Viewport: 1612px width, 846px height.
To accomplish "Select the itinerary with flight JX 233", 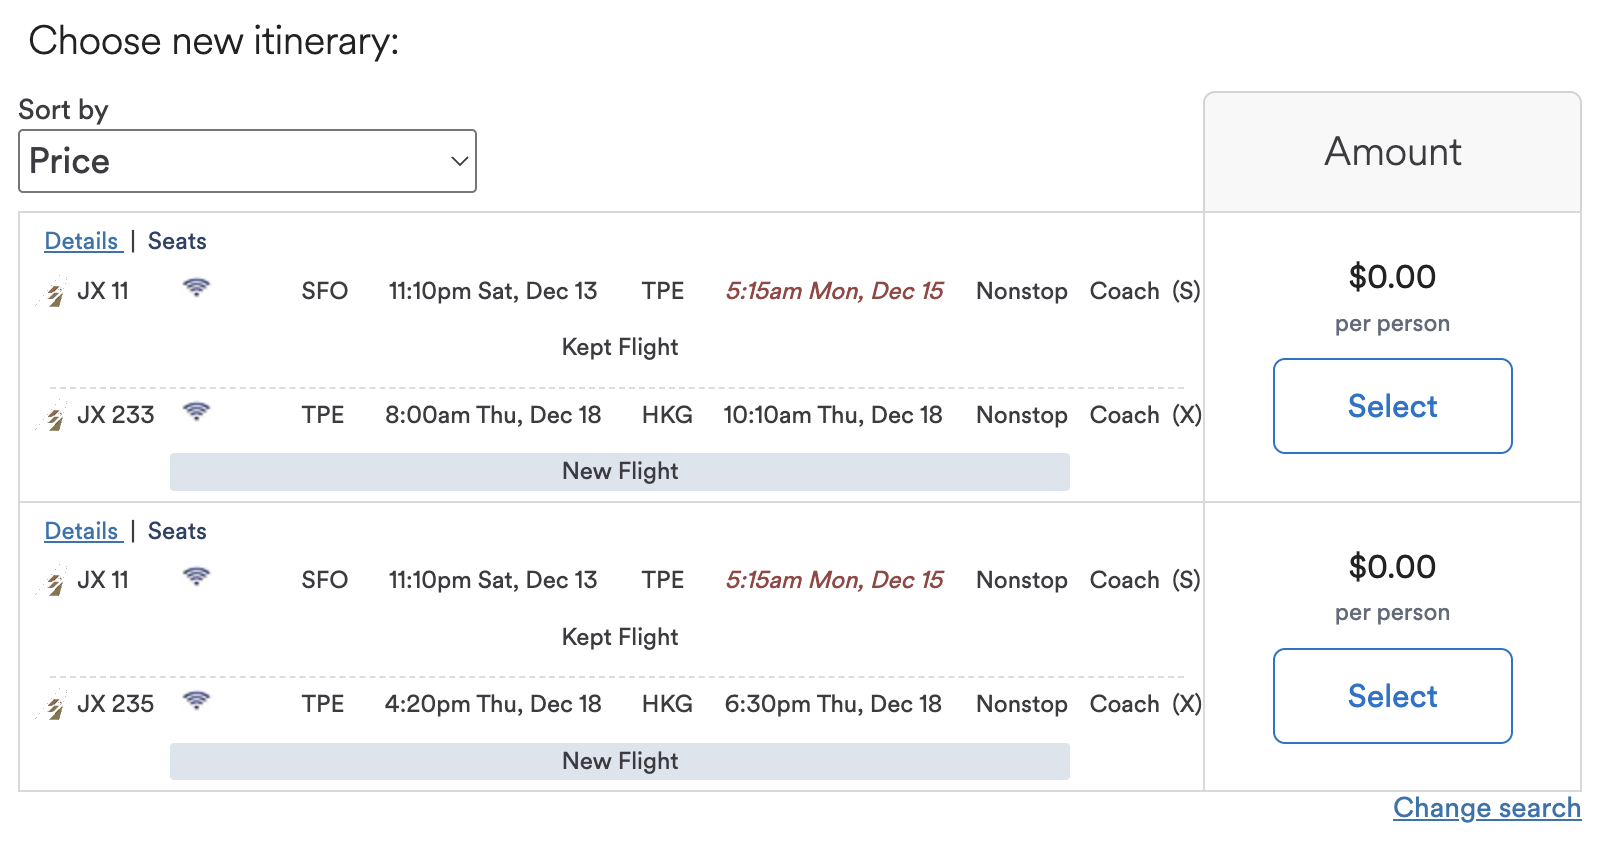I will [1392, 406].
